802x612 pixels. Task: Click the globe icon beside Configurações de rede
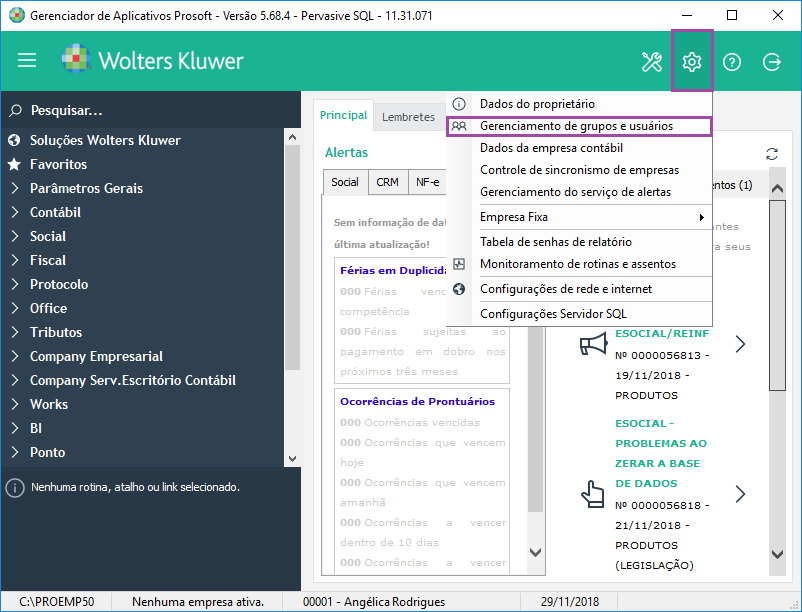(459, 289)
